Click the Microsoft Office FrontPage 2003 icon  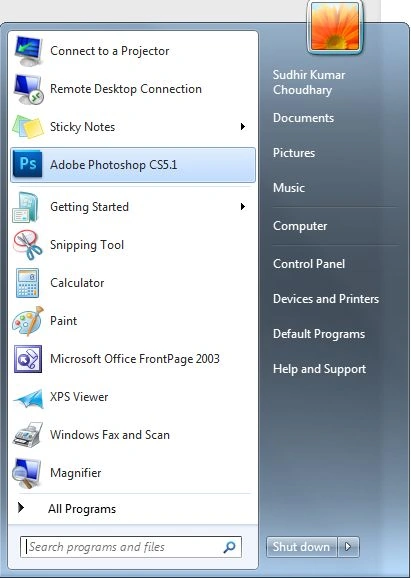point(28,359)
